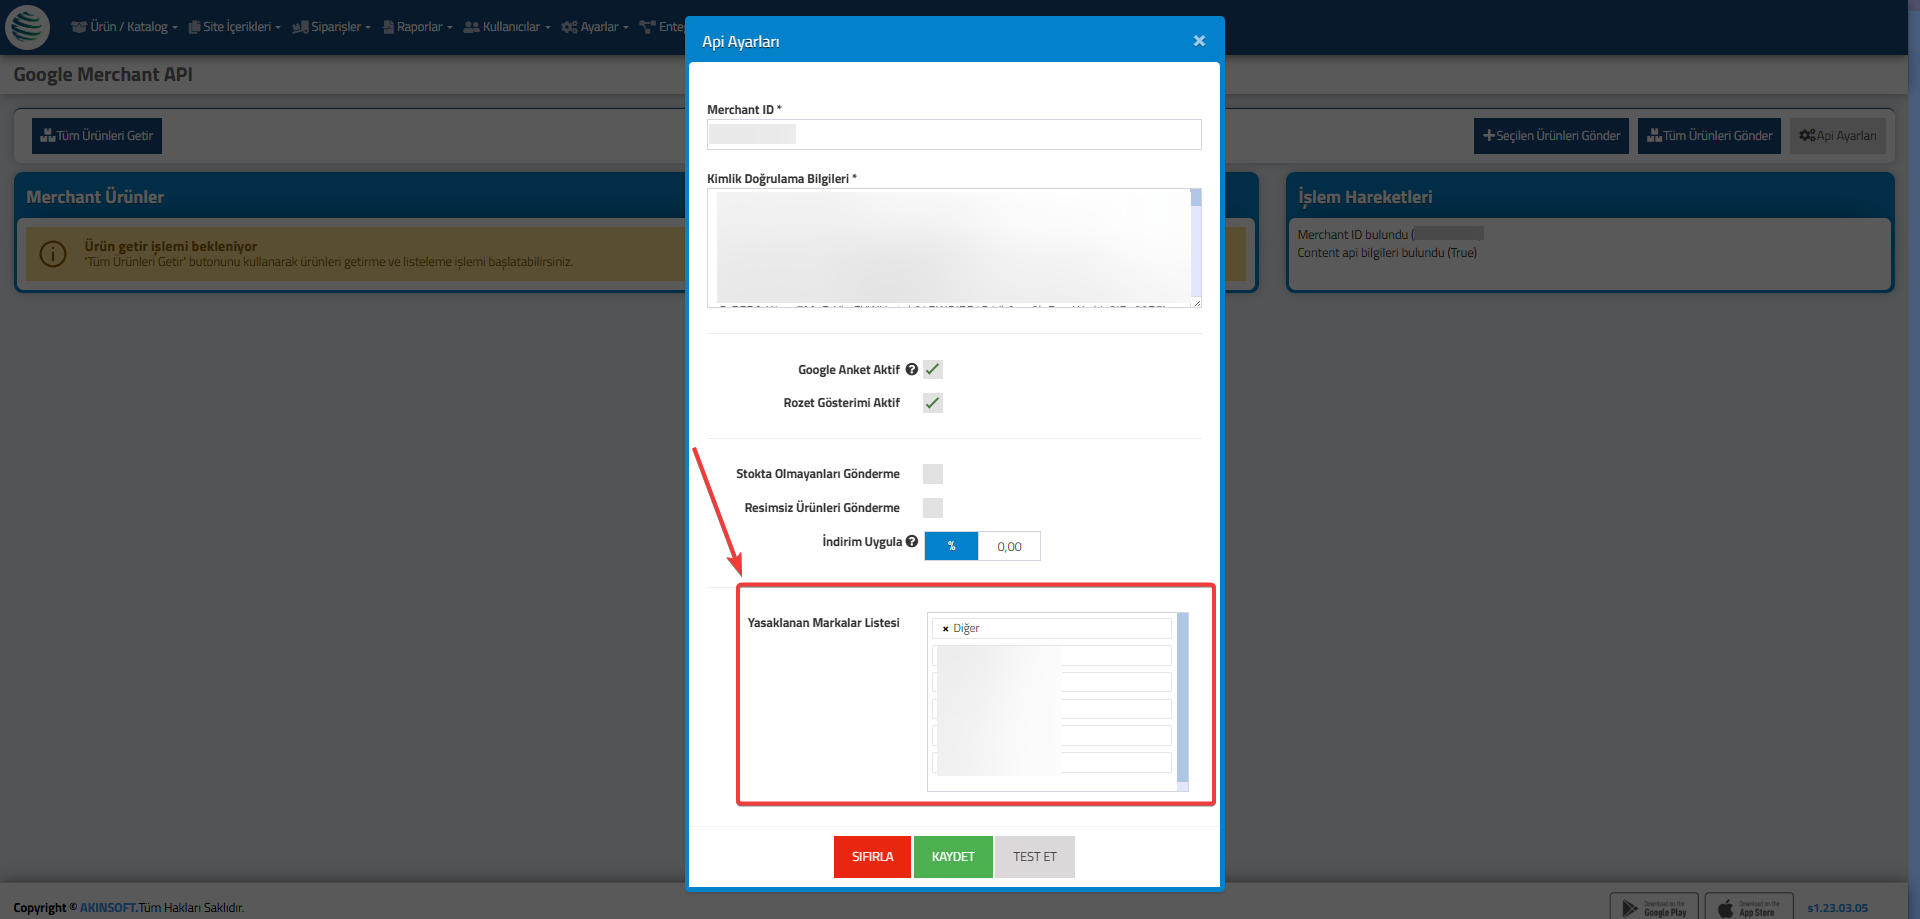Remove the Diğer brand tag
The width and height of the screenshot is (1920, 919).
coord(945,629)
